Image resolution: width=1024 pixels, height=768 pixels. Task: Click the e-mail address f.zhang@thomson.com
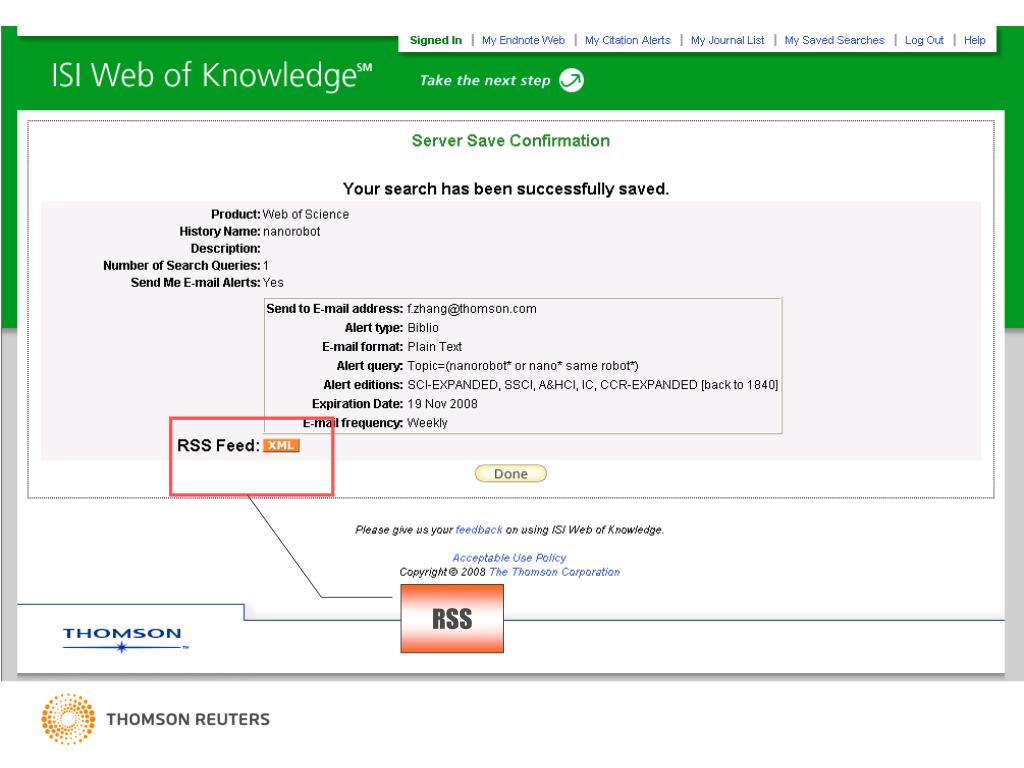coord(472,309)
